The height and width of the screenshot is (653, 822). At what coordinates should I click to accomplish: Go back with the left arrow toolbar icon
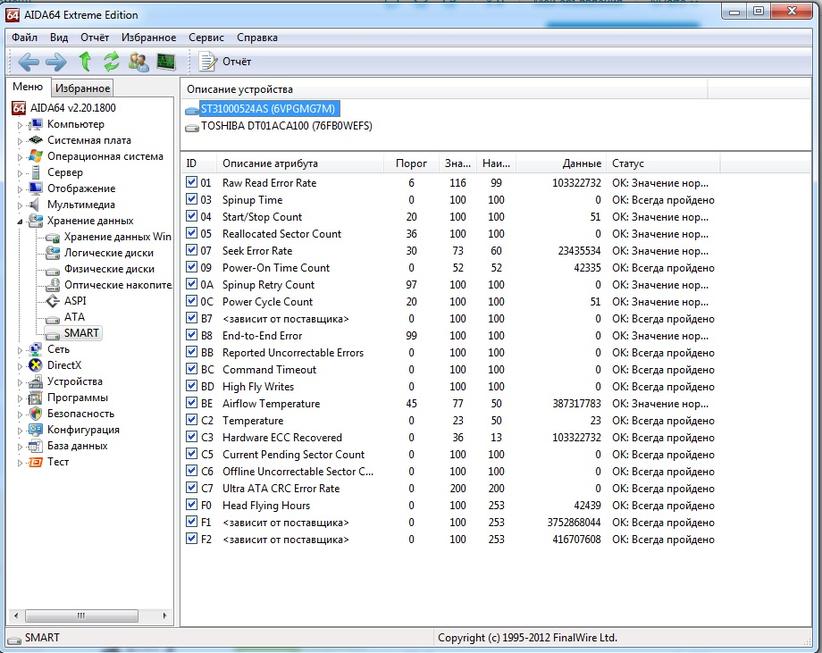[x=28, y=62]
